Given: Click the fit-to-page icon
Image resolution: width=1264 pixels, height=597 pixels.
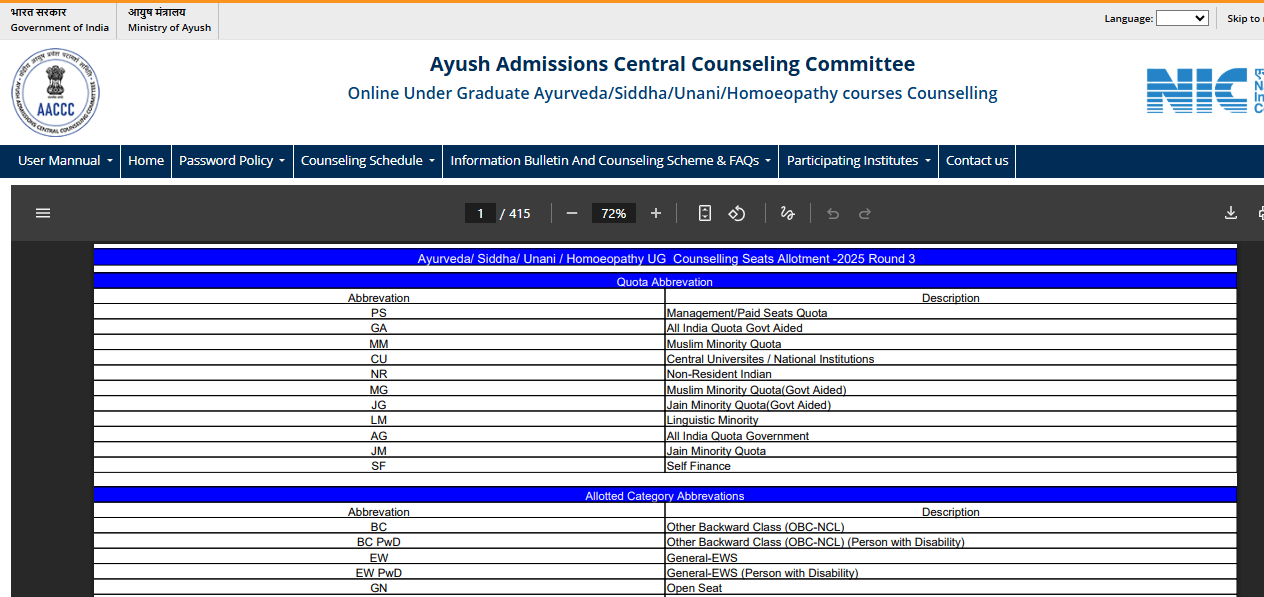Looking at the screenshot, I should [x=705, y=213].
